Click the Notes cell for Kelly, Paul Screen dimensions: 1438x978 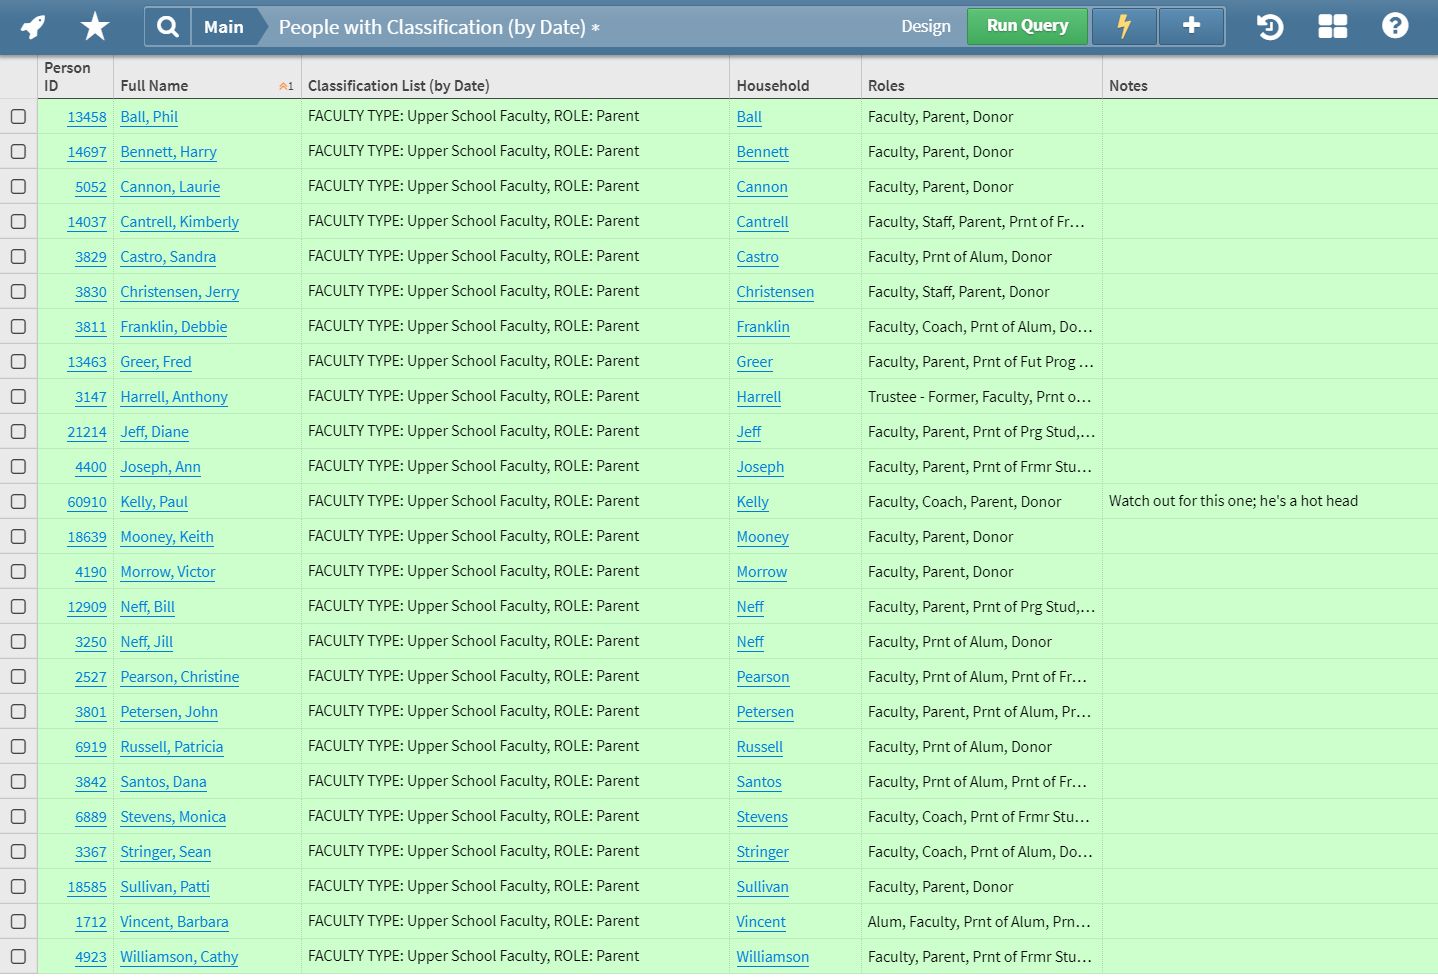point(1232,501)
